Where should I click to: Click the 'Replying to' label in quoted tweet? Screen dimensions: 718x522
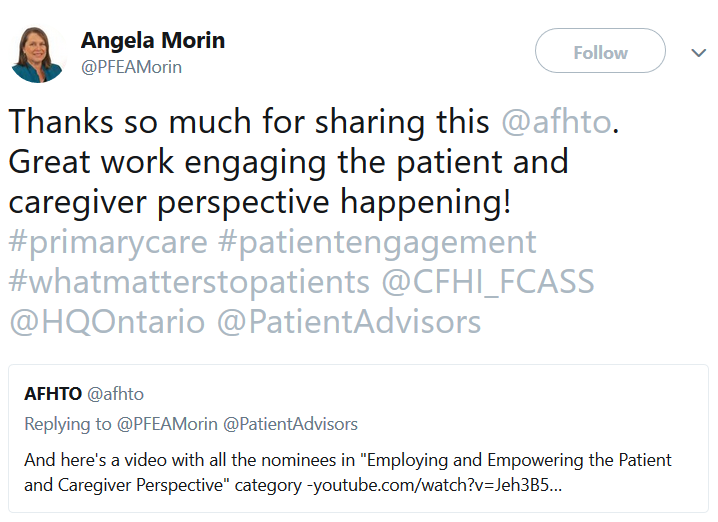click(x=68, y=424)
